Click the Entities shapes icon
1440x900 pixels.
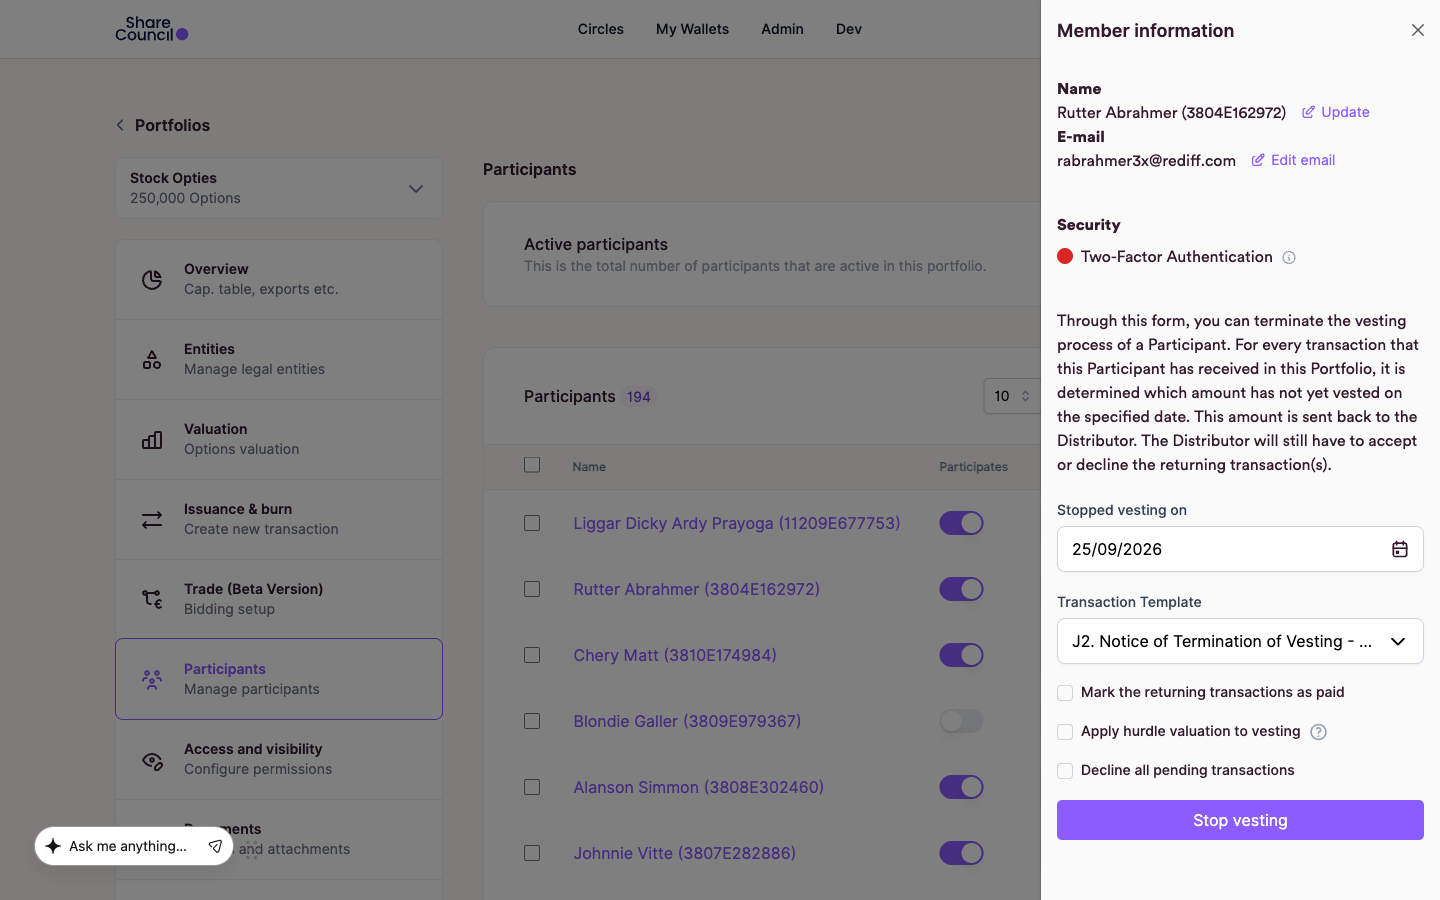pyautogui.click(x=152, y=359)
